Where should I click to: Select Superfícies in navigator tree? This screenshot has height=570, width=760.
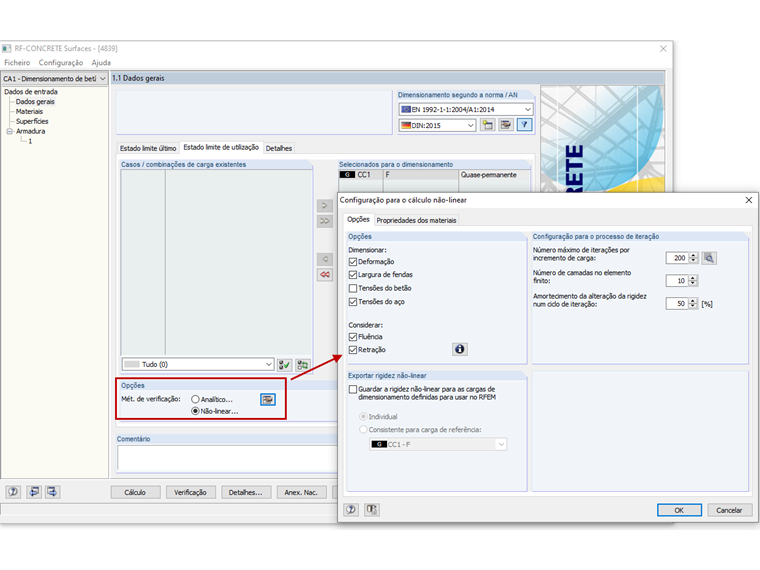click(32, 121)
